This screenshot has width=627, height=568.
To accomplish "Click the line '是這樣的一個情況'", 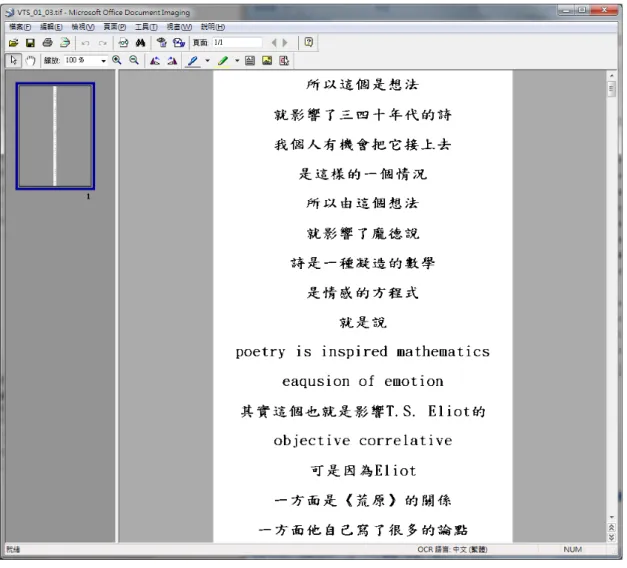I will [363, 174].
